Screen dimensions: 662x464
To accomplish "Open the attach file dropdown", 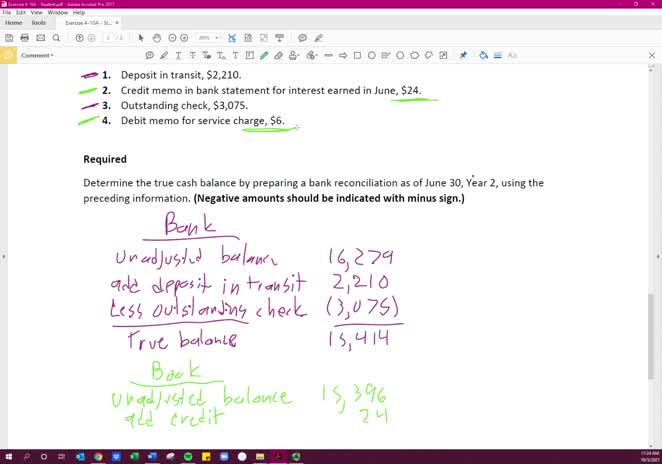I will tap(312, 55).
